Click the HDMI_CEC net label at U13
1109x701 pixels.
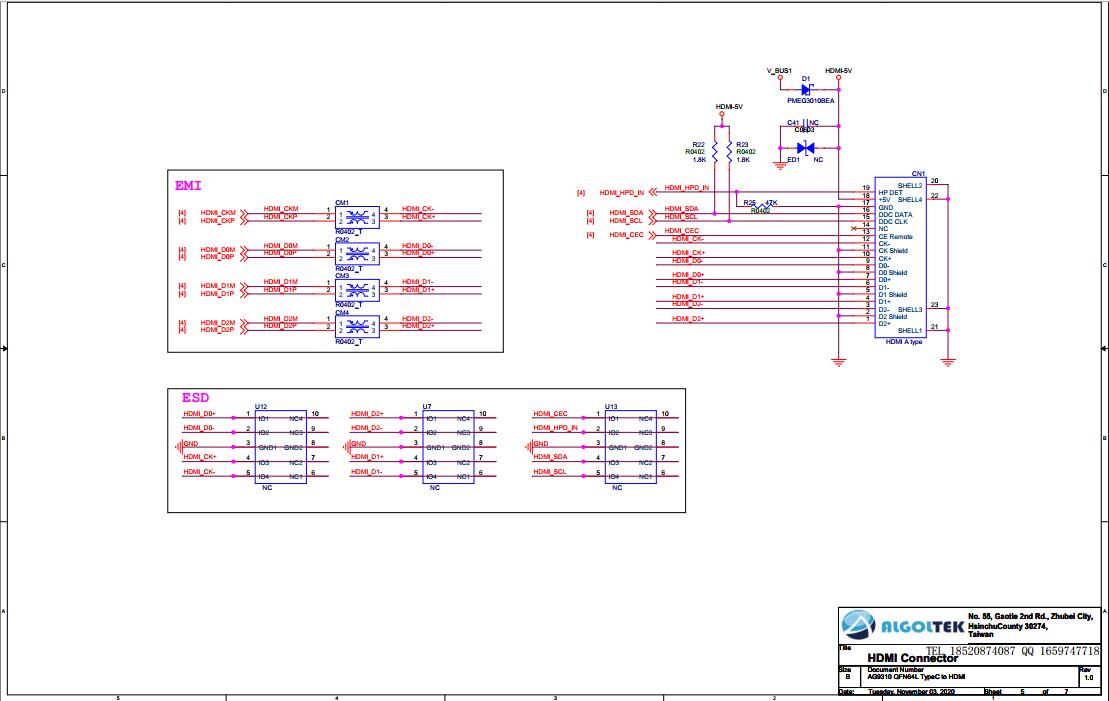tap(550, 414)
